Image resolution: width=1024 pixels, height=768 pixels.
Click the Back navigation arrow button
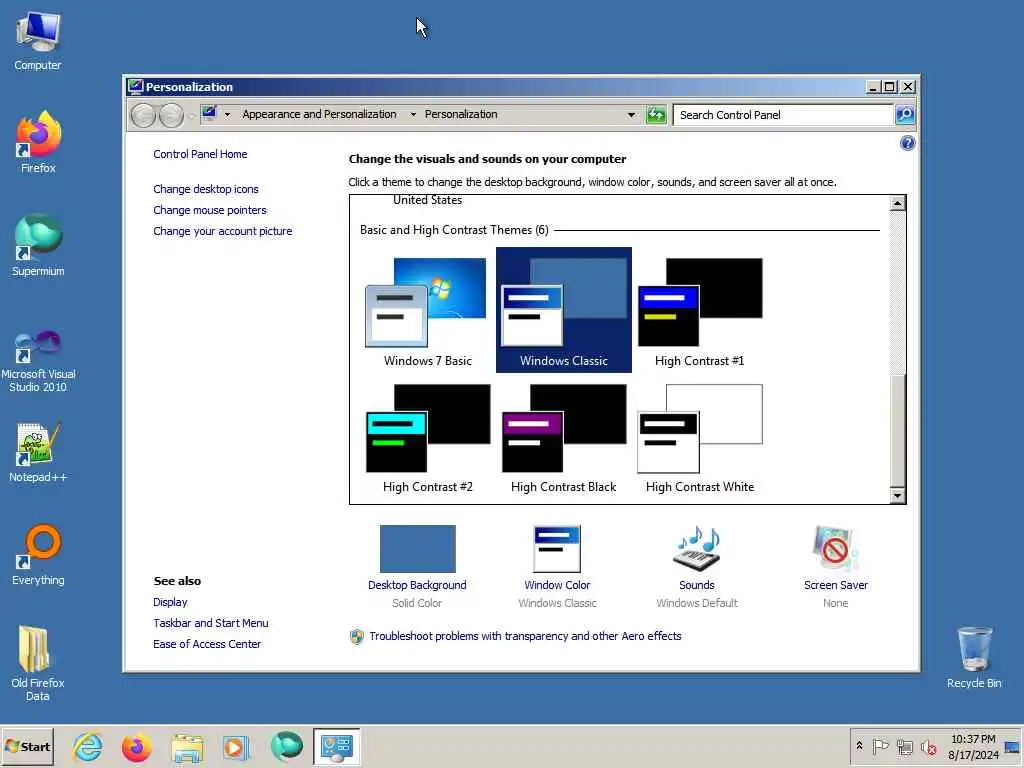(143, 116)
